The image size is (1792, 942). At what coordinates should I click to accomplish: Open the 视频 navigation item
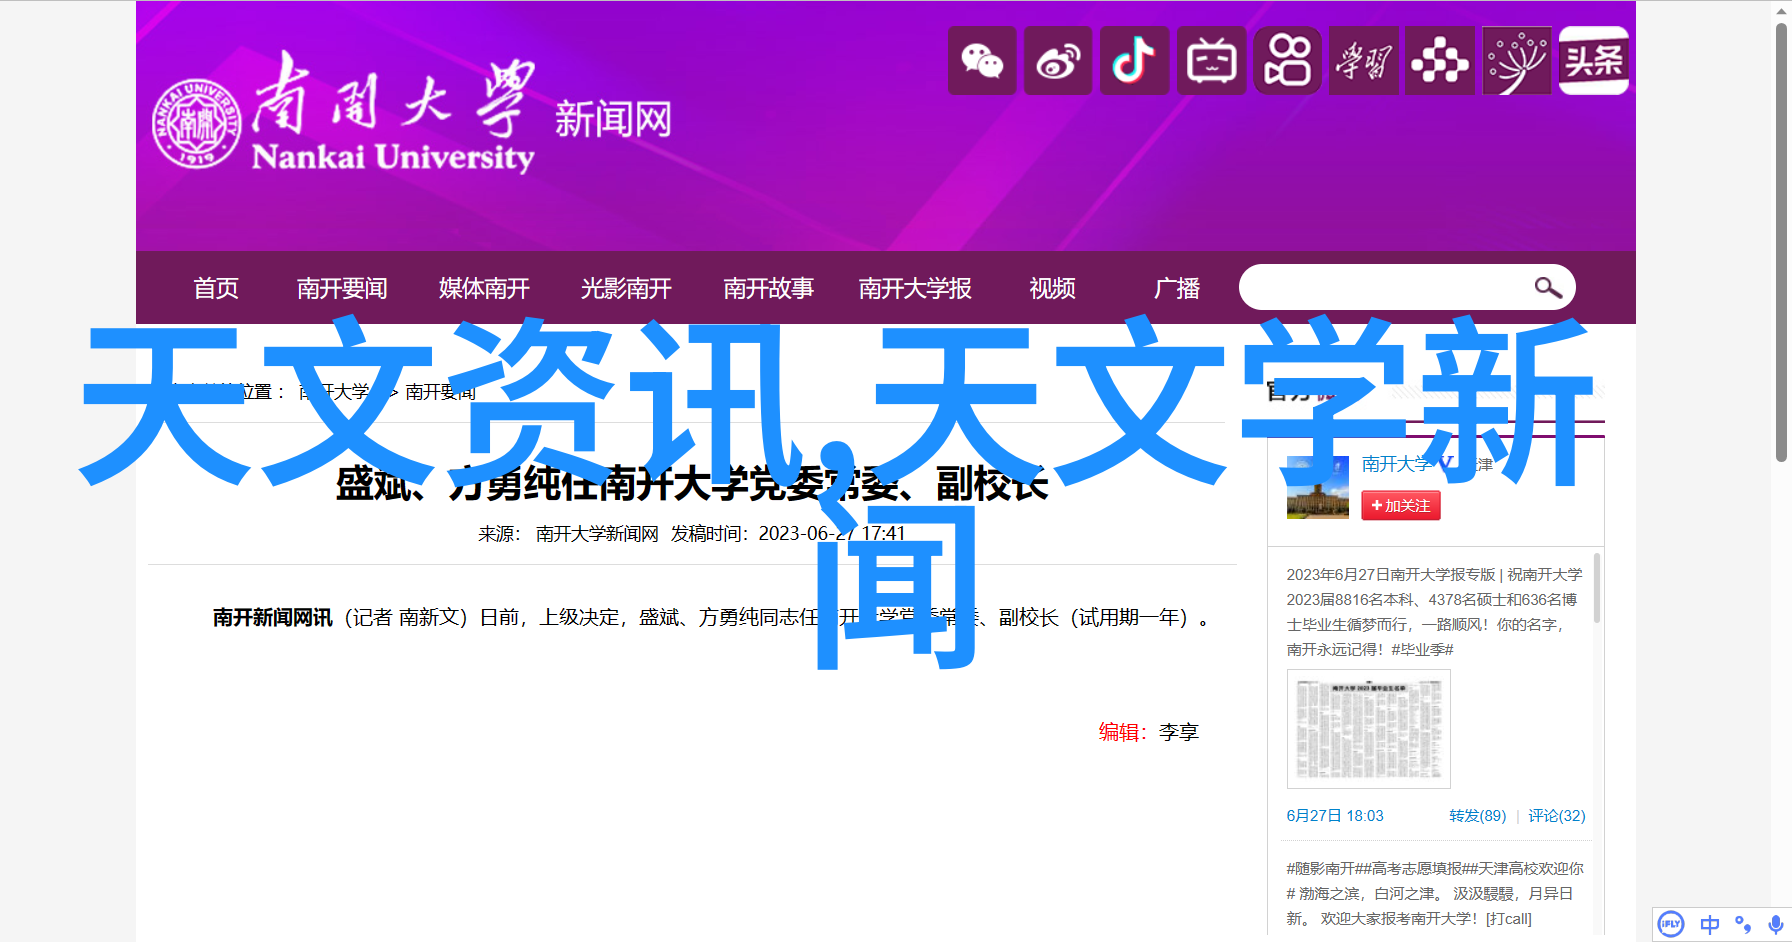(x=1053, y=288)
